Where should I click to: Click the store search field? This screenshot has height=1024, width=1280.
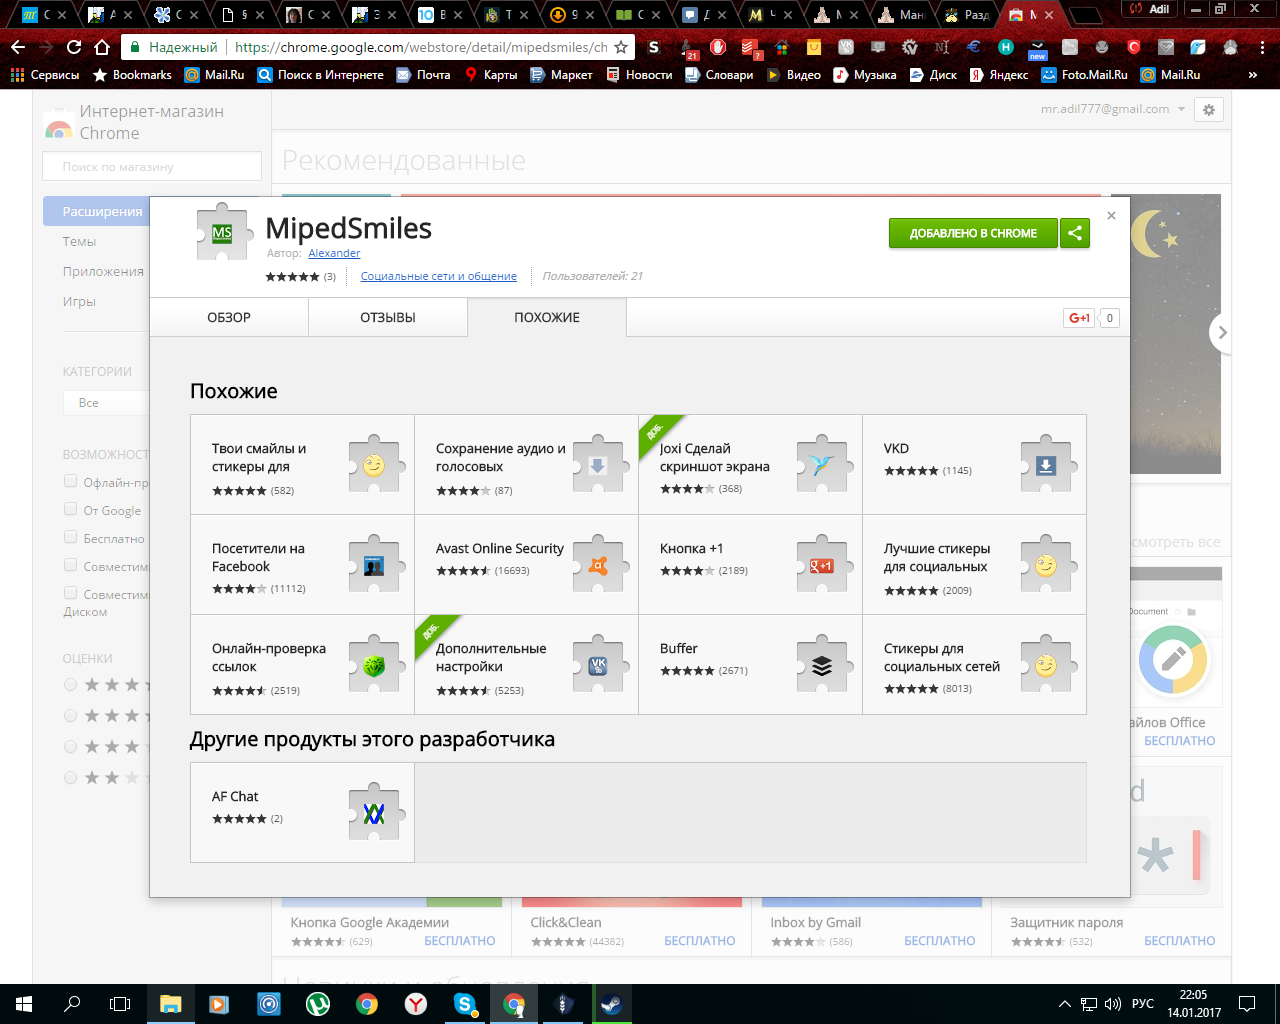point(152,166)
